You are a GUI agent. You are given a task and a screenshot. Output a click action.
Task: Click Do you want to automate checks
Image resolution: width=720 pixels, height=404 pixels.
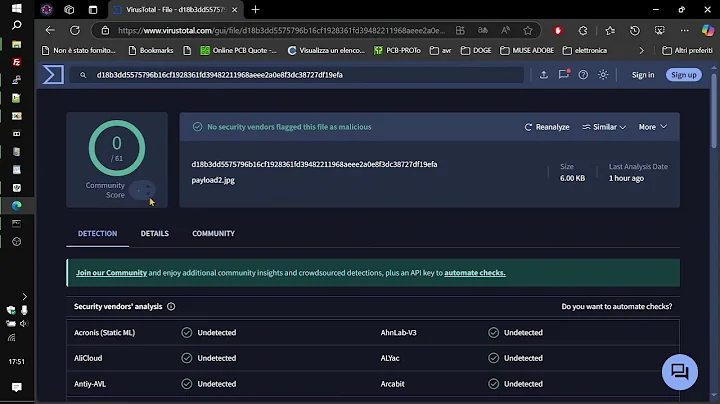coord(617,306)
